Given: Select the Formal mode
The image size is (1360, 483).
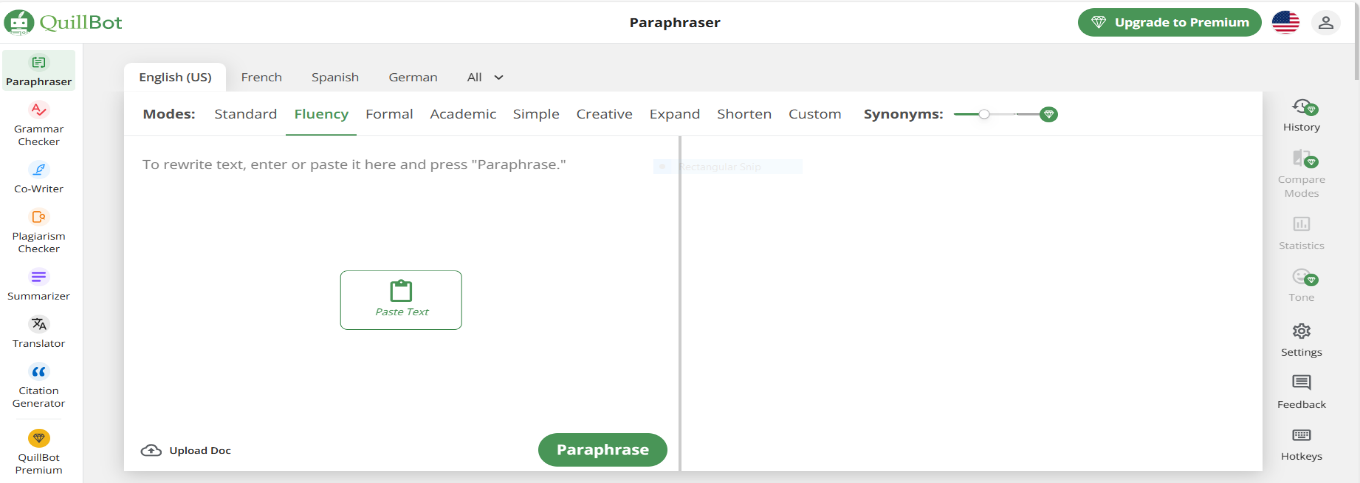Looking at the screenshot, I should (389, 114).
